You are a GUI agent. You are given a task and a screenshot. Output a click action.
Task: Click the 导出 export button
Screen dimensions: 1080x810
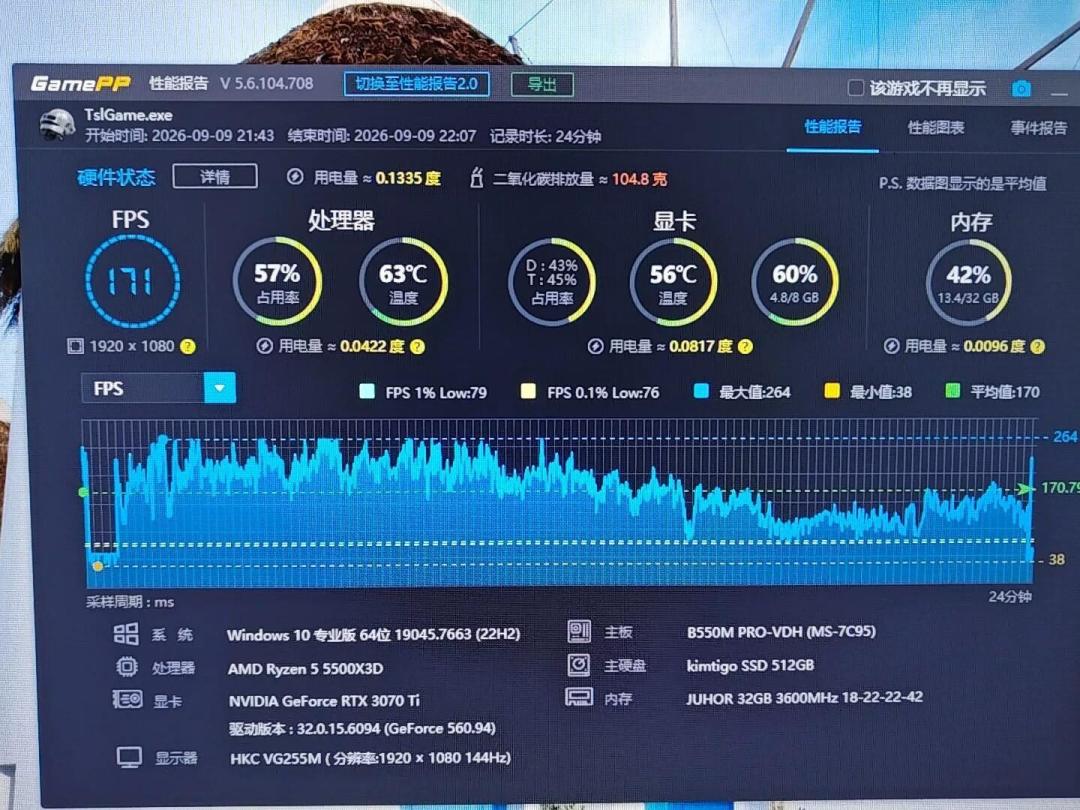542,85
